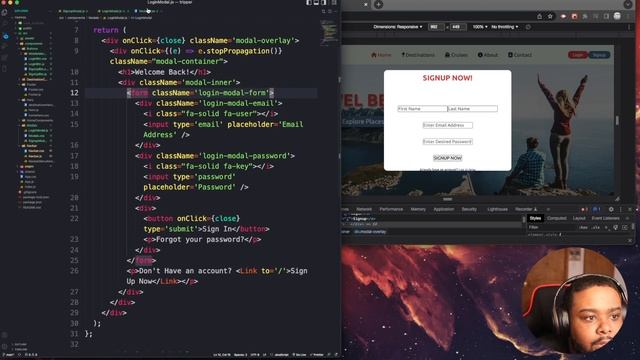This screenshot has height=360, width=640.
Task: Click the SIGNUP NOW! button in modal
Action: click(x=447, y=158)
